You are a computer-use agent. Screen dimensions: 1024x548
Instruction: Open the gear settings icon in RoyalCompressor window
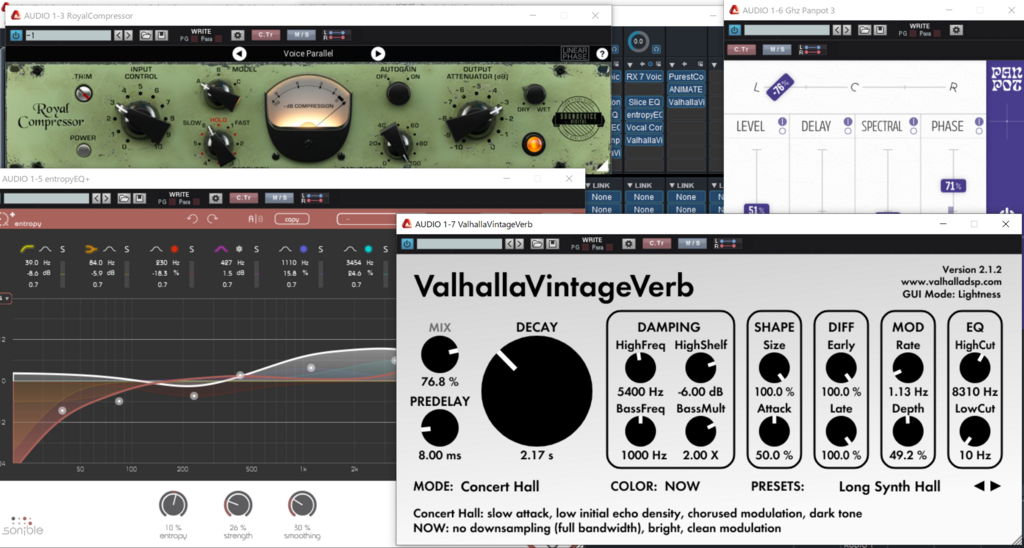(x=238, y=35)
